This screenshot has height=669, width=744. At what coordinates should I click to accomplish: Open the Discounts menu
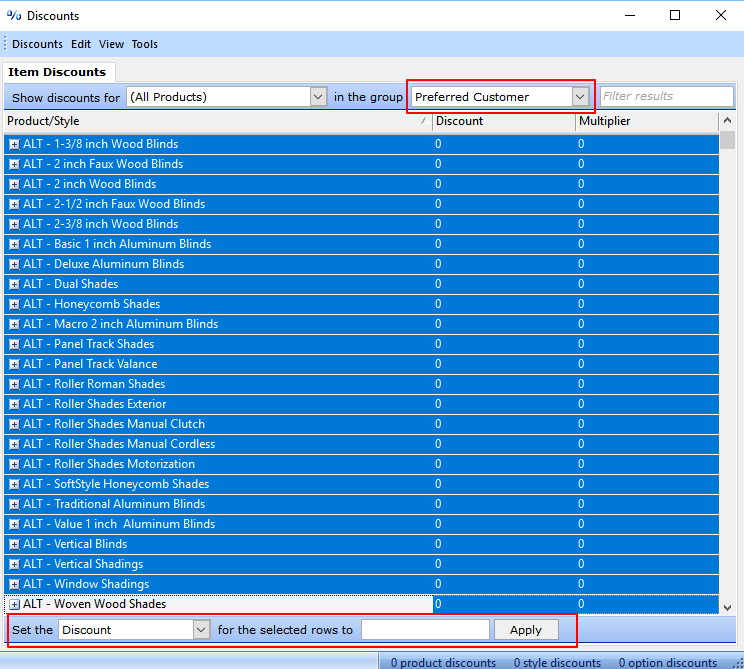(37, 44)
